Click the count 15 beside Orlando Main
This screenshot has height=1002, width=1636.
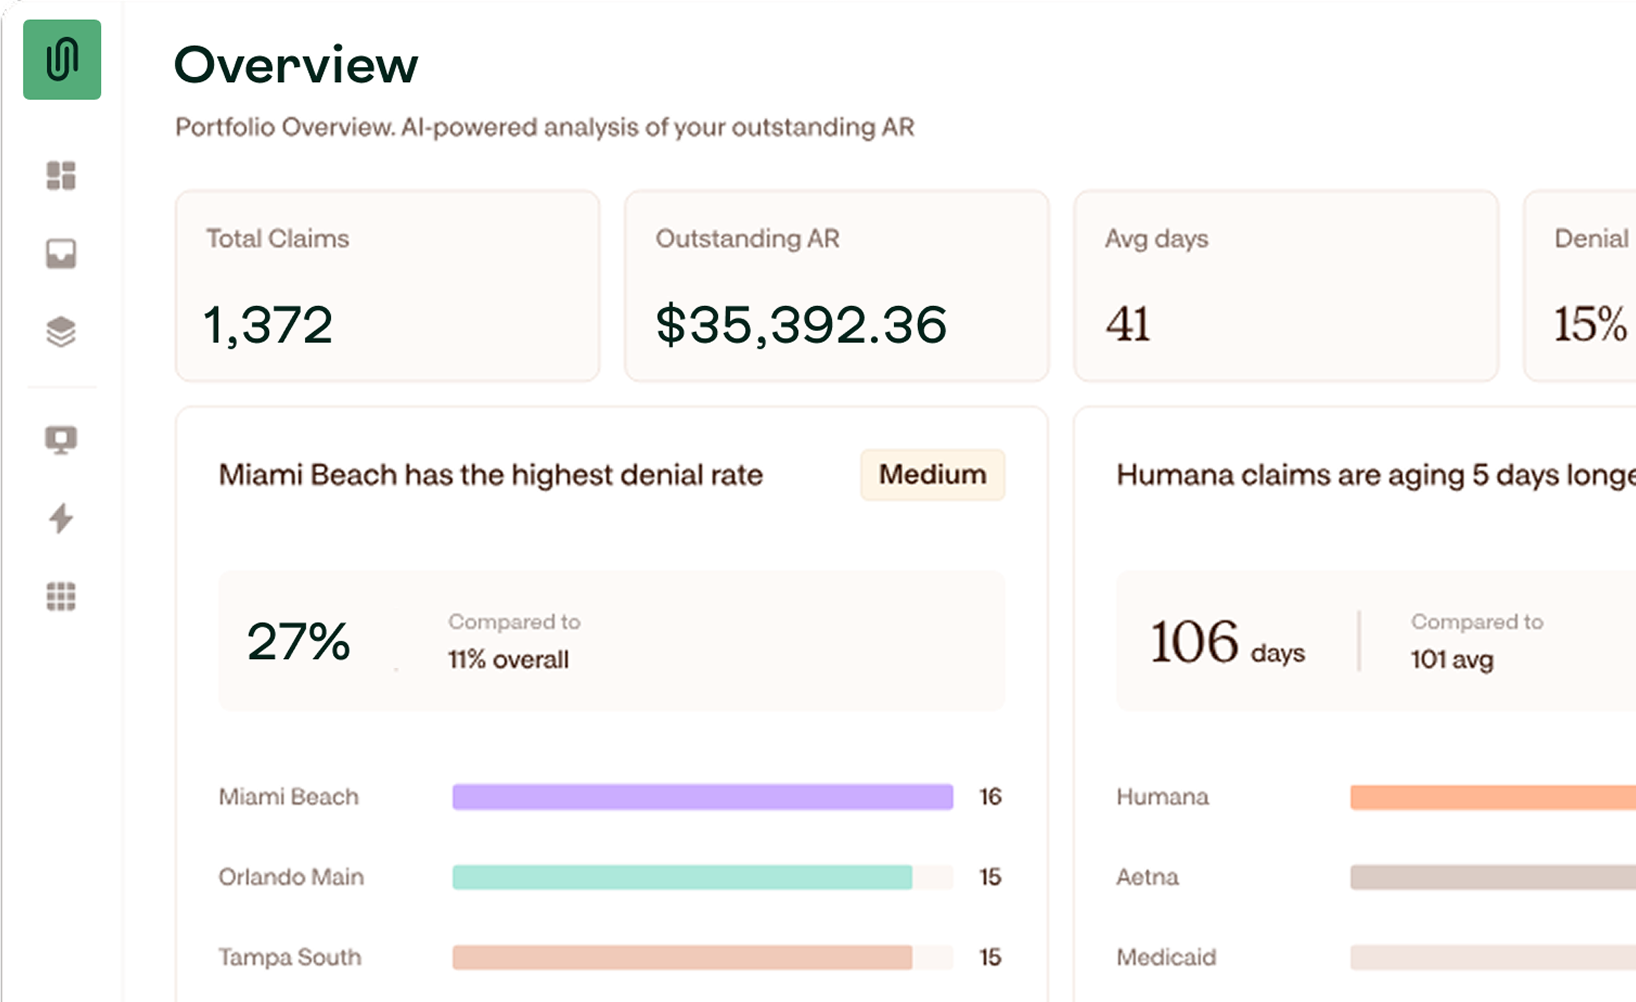[990, 877]
